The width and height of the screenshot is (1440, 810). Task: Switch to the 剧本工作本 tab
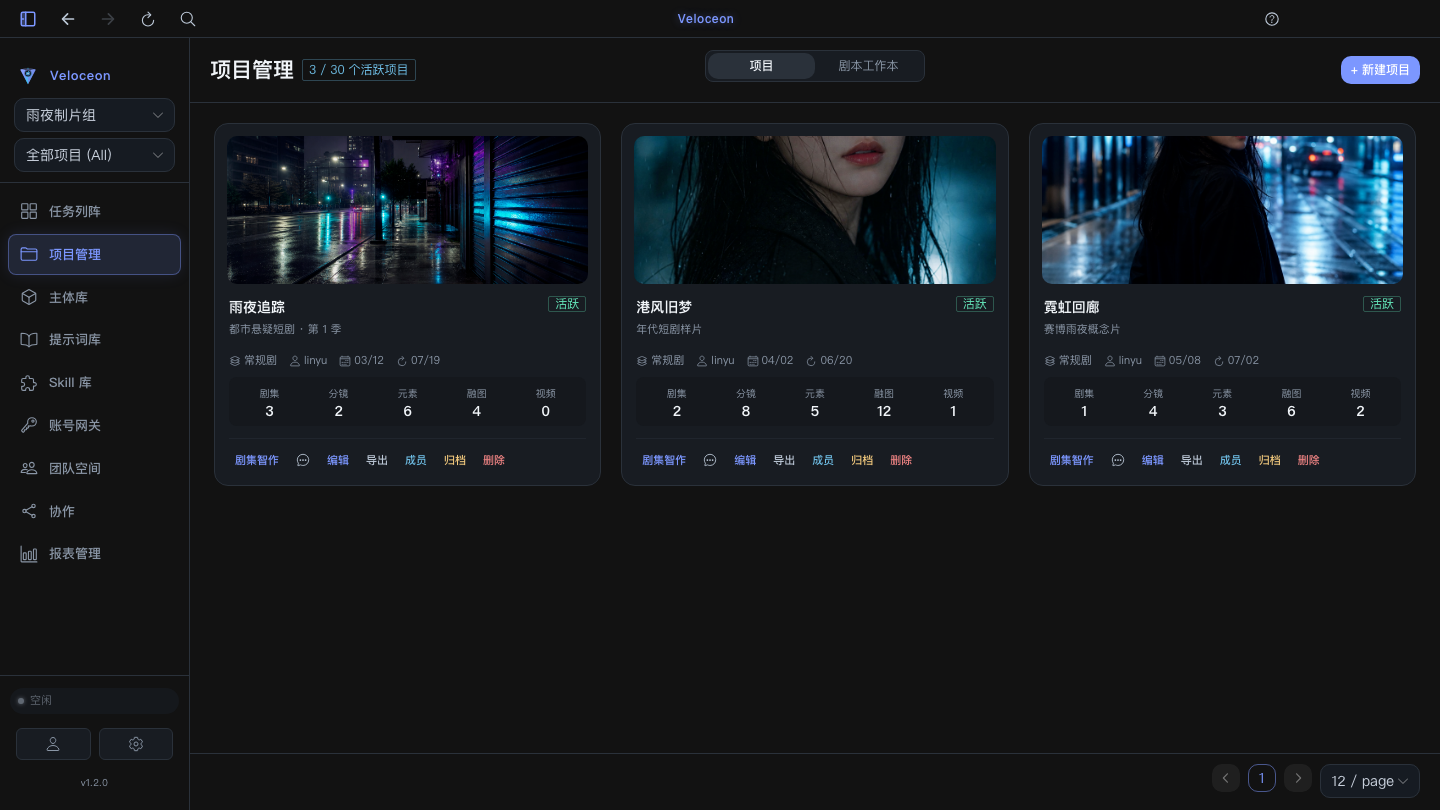pyautogui.click(x=868, y=66)
